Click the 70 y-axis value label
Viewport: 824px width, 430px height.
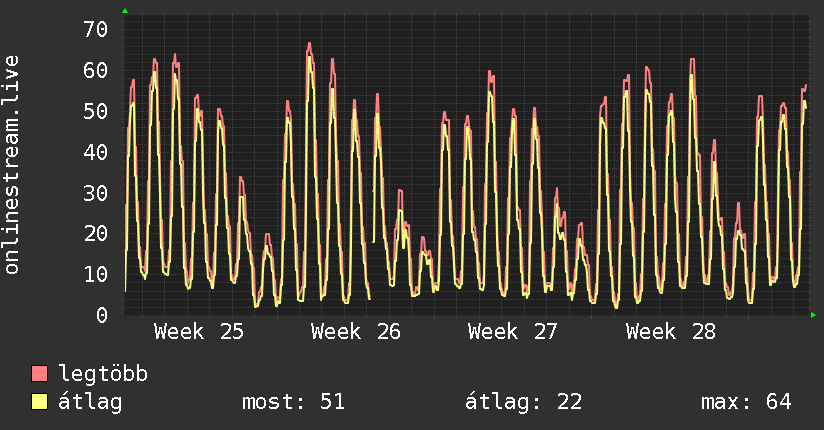(x=96, y=29)
